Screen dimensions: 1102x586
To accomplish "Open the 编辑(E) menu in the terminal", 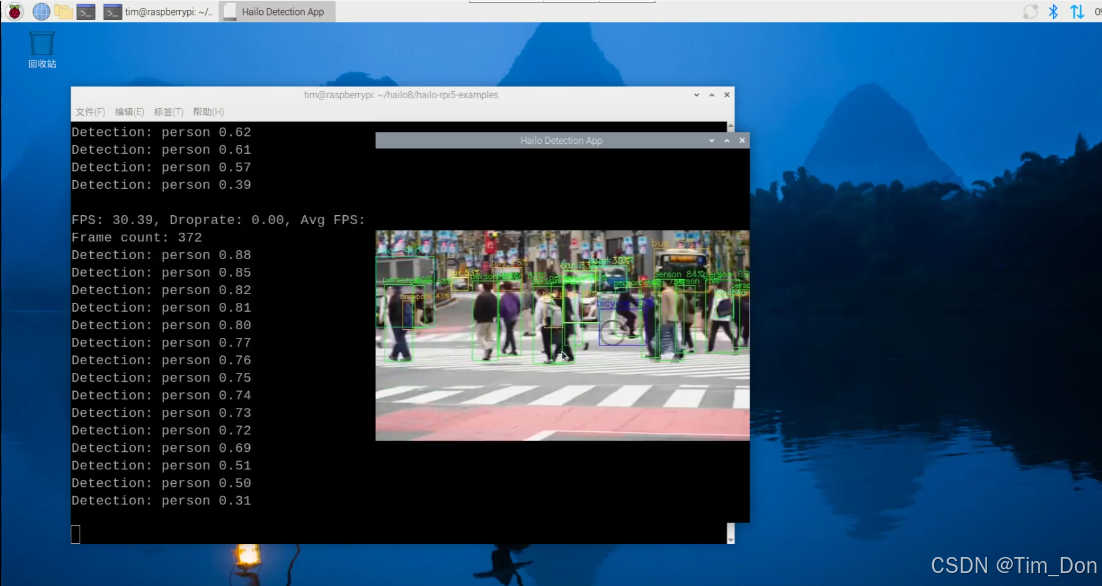I will 129,112.
